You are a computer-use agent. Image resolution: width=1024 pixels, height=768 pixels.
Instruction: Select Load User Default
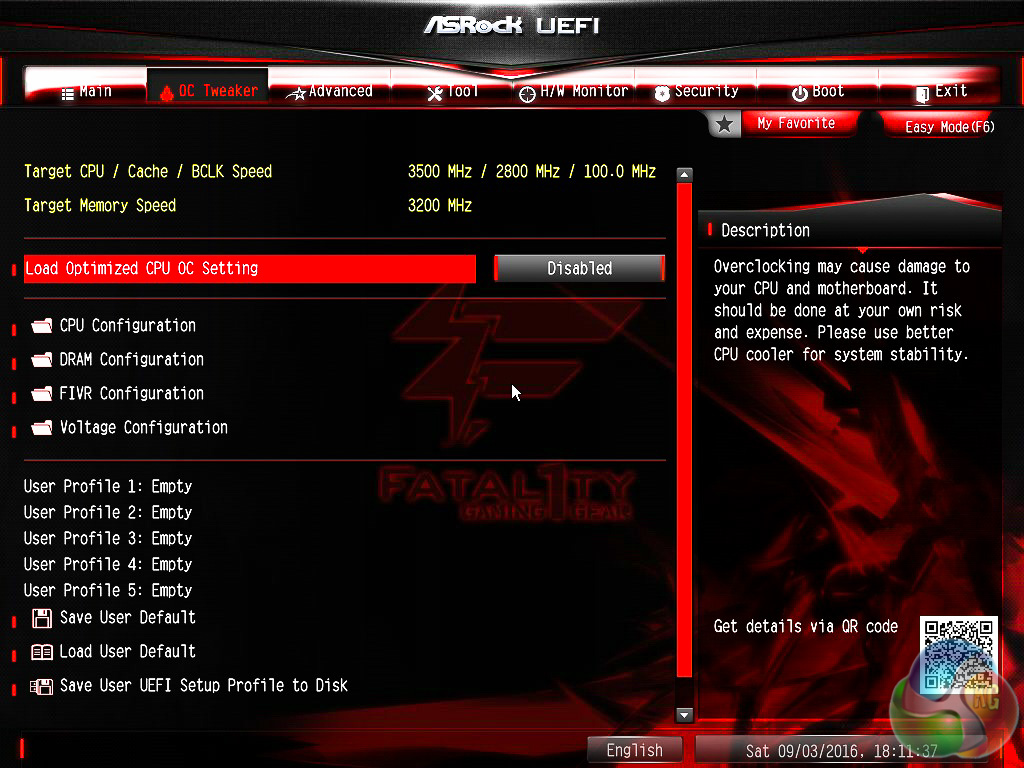127,651
